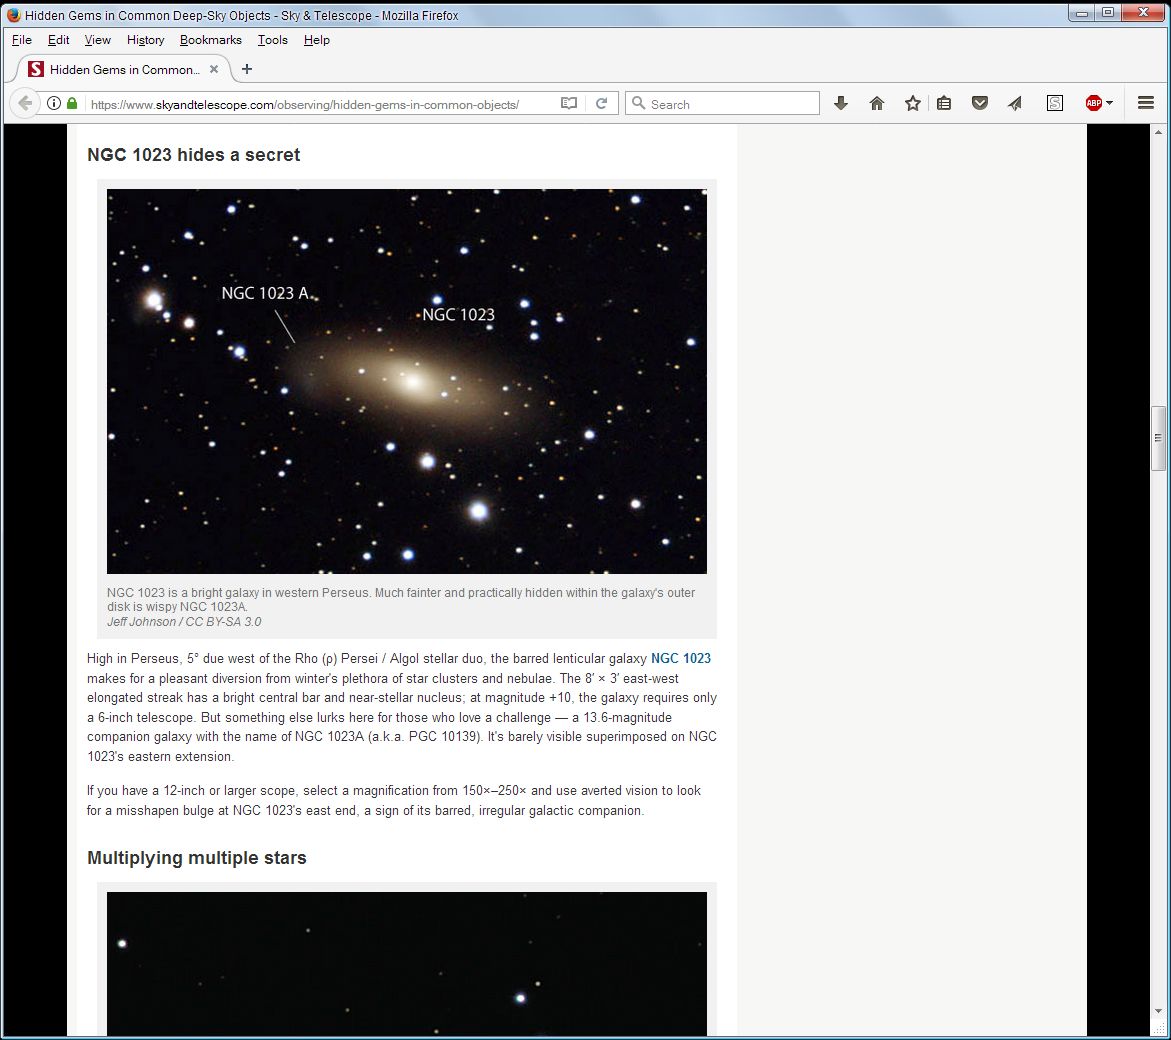Show site information icon in address bar
Screen dimensions: 1171x1040
[54, 104]
